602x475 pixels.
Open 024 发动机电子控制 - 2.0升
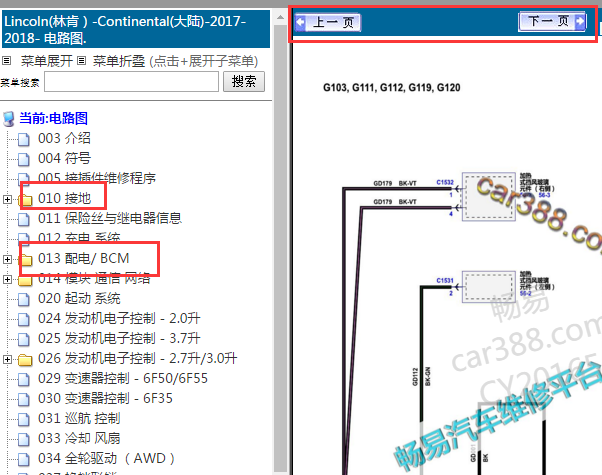119,318
